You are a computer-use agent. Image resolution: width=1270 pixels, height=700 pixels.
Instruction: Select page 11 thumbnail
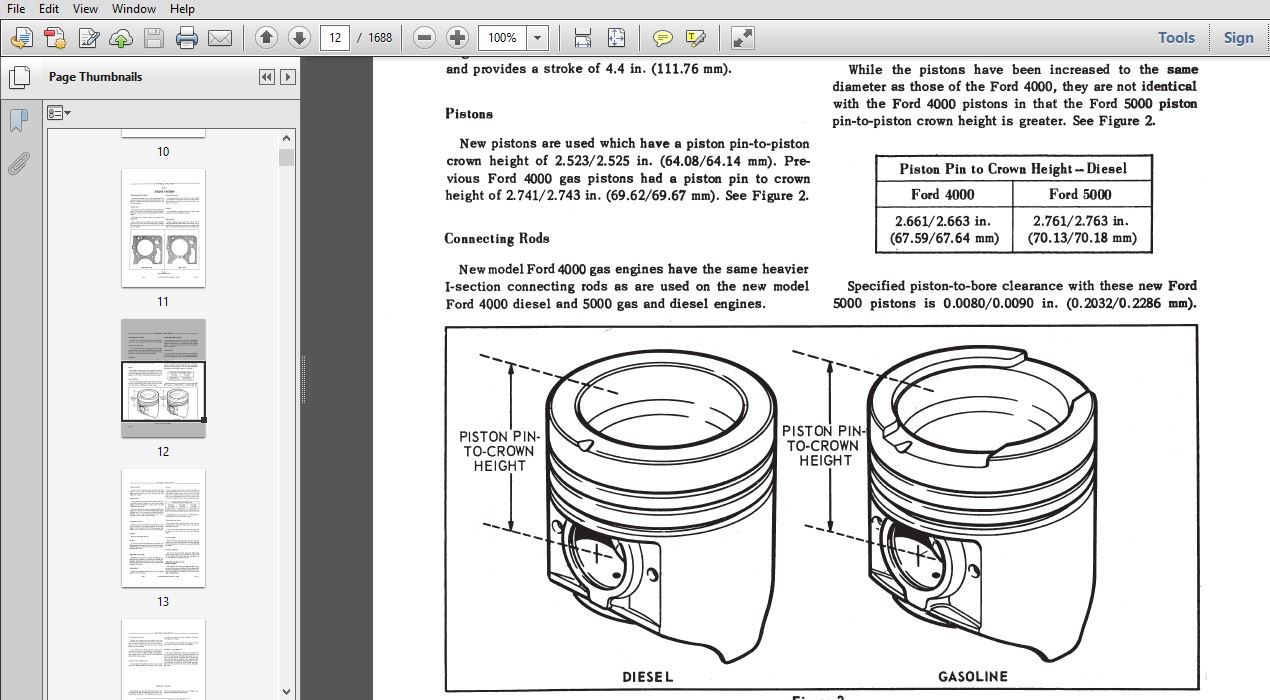163,228
